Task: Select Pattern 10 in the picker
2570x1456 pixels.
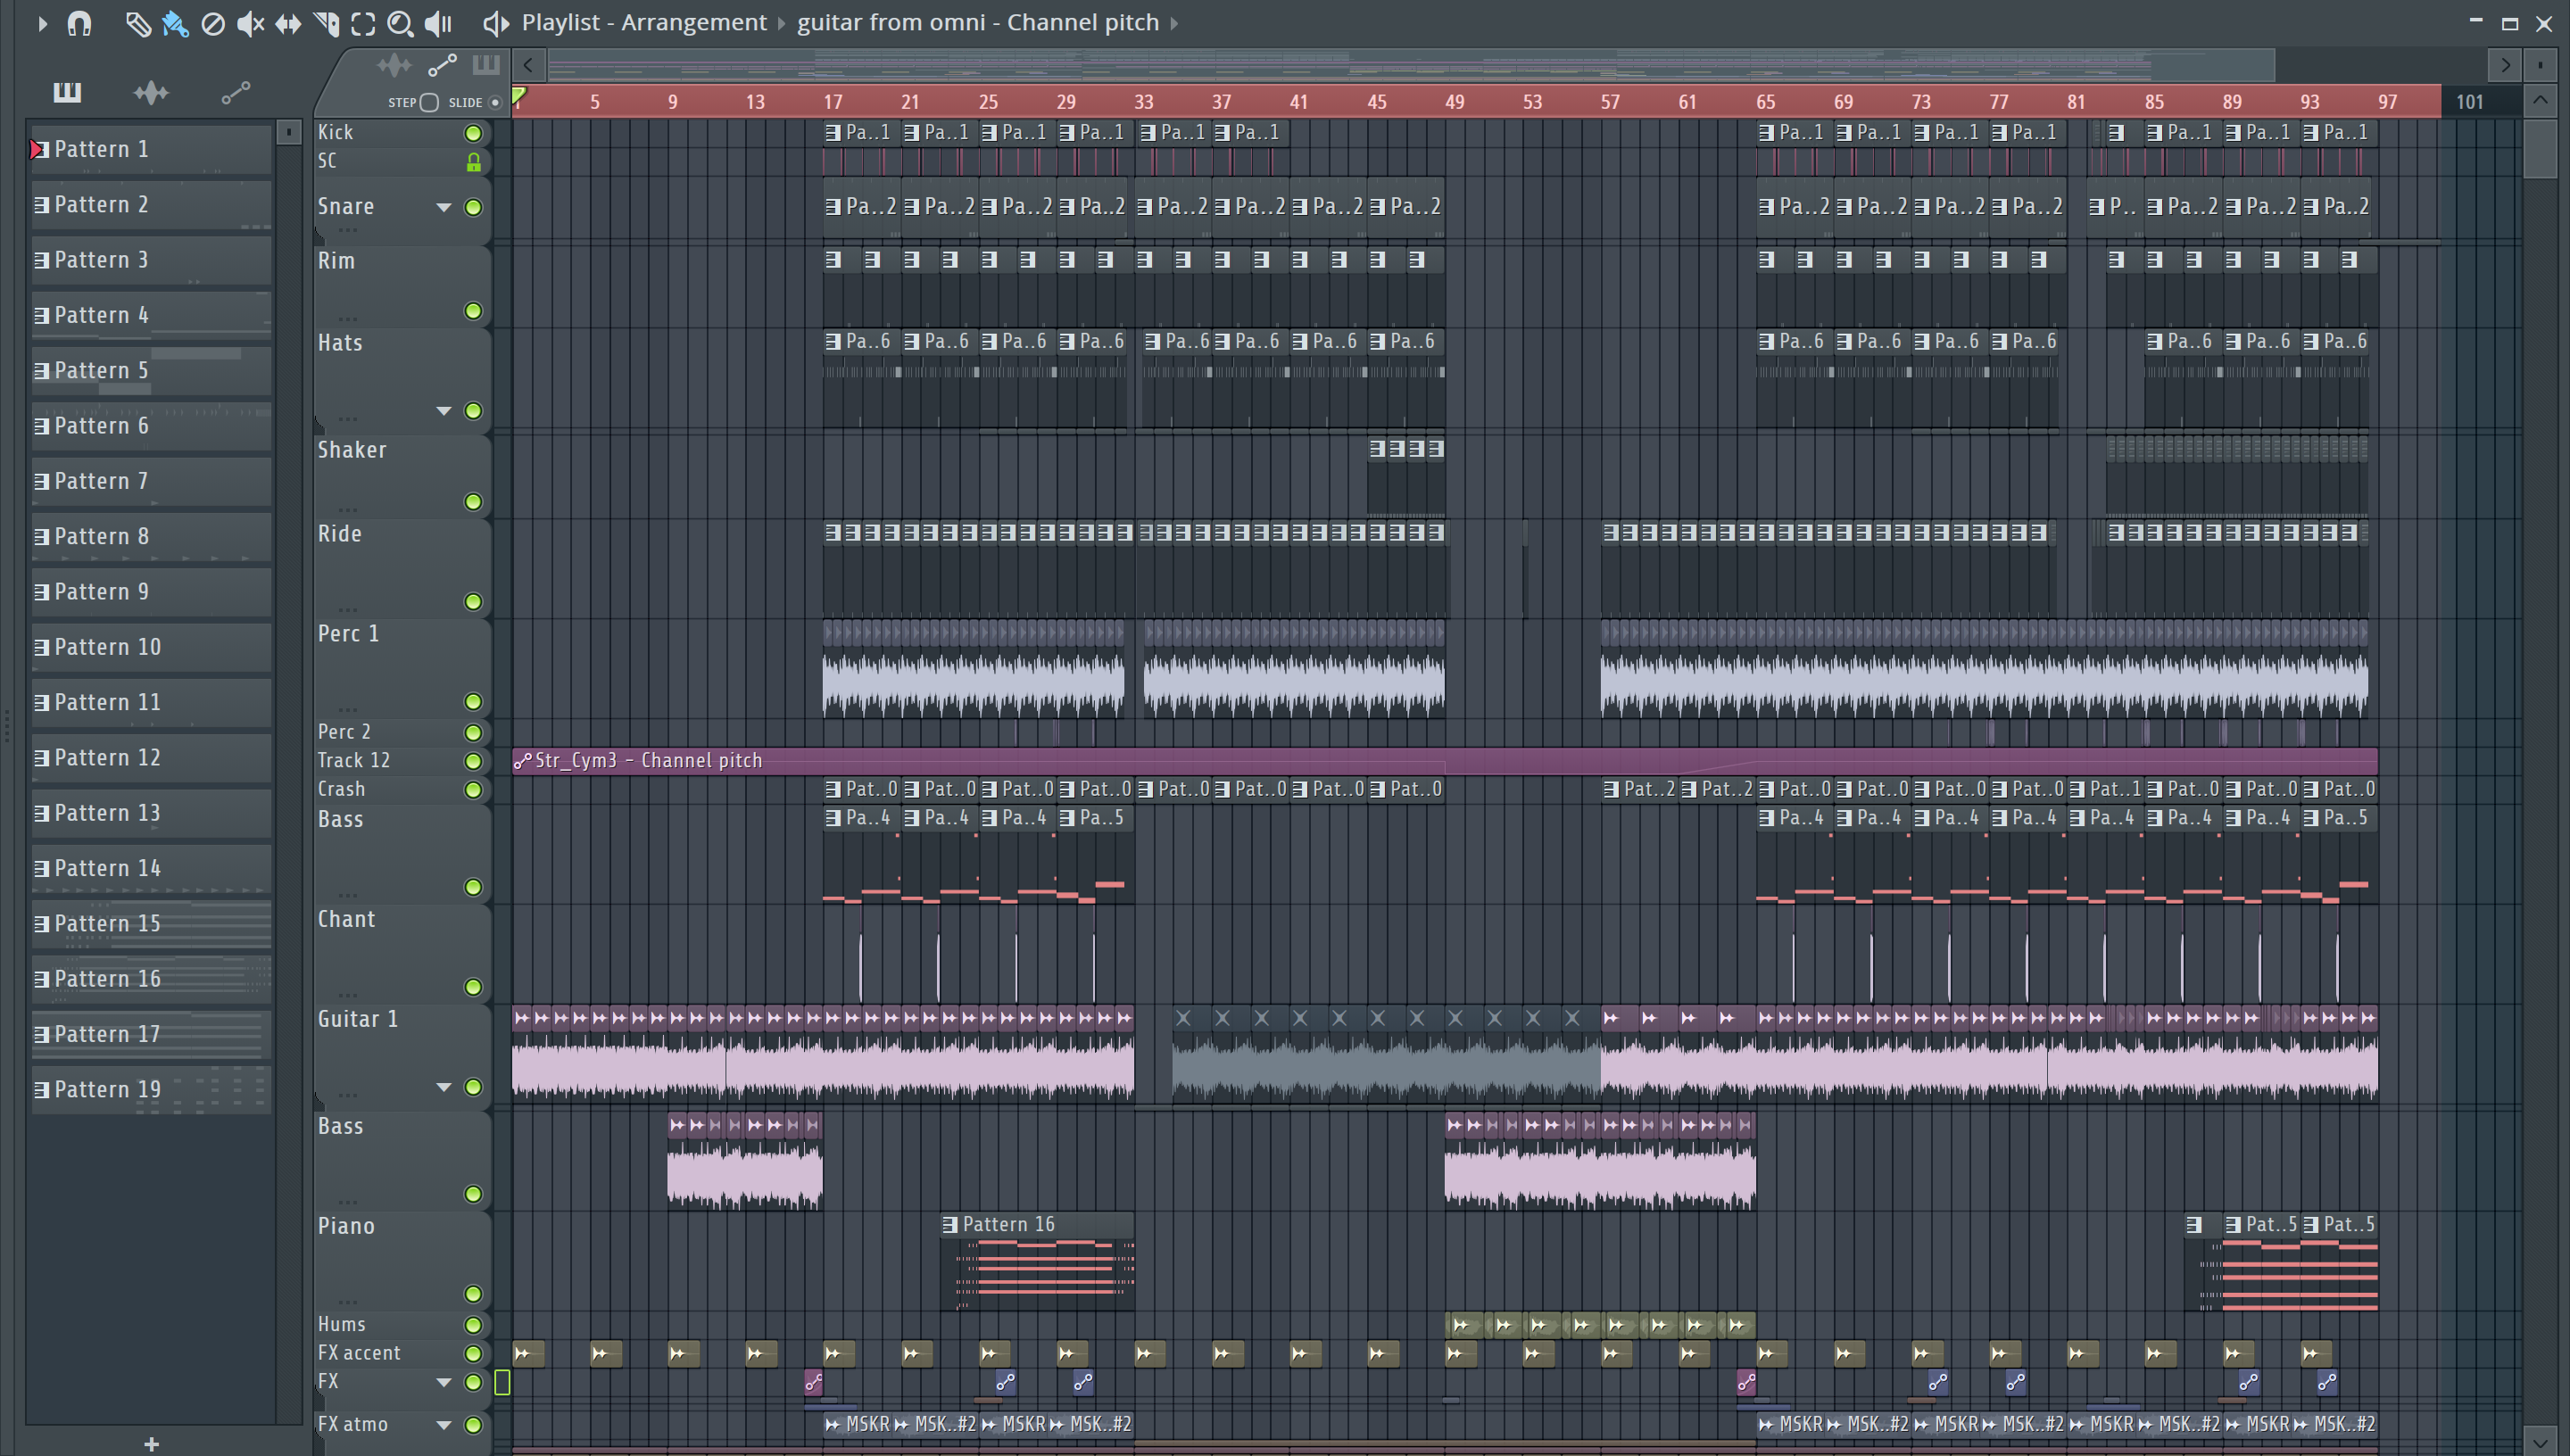Action: (151, 647)
